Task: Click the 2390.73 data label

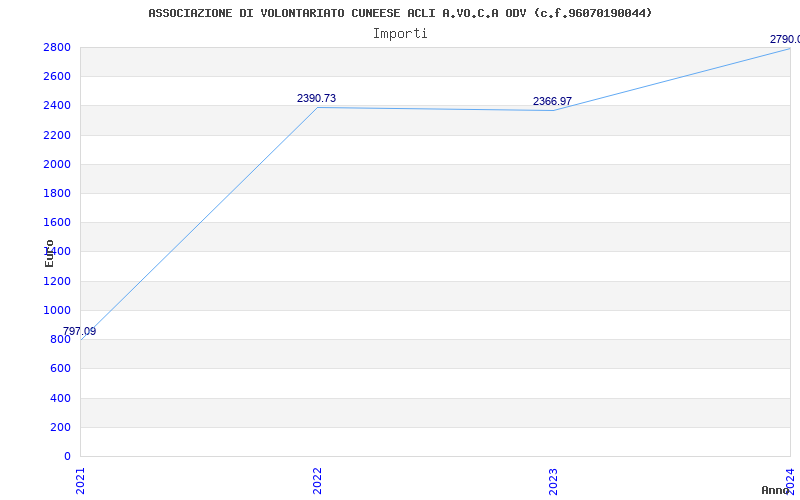Action: tap(316, 98)
